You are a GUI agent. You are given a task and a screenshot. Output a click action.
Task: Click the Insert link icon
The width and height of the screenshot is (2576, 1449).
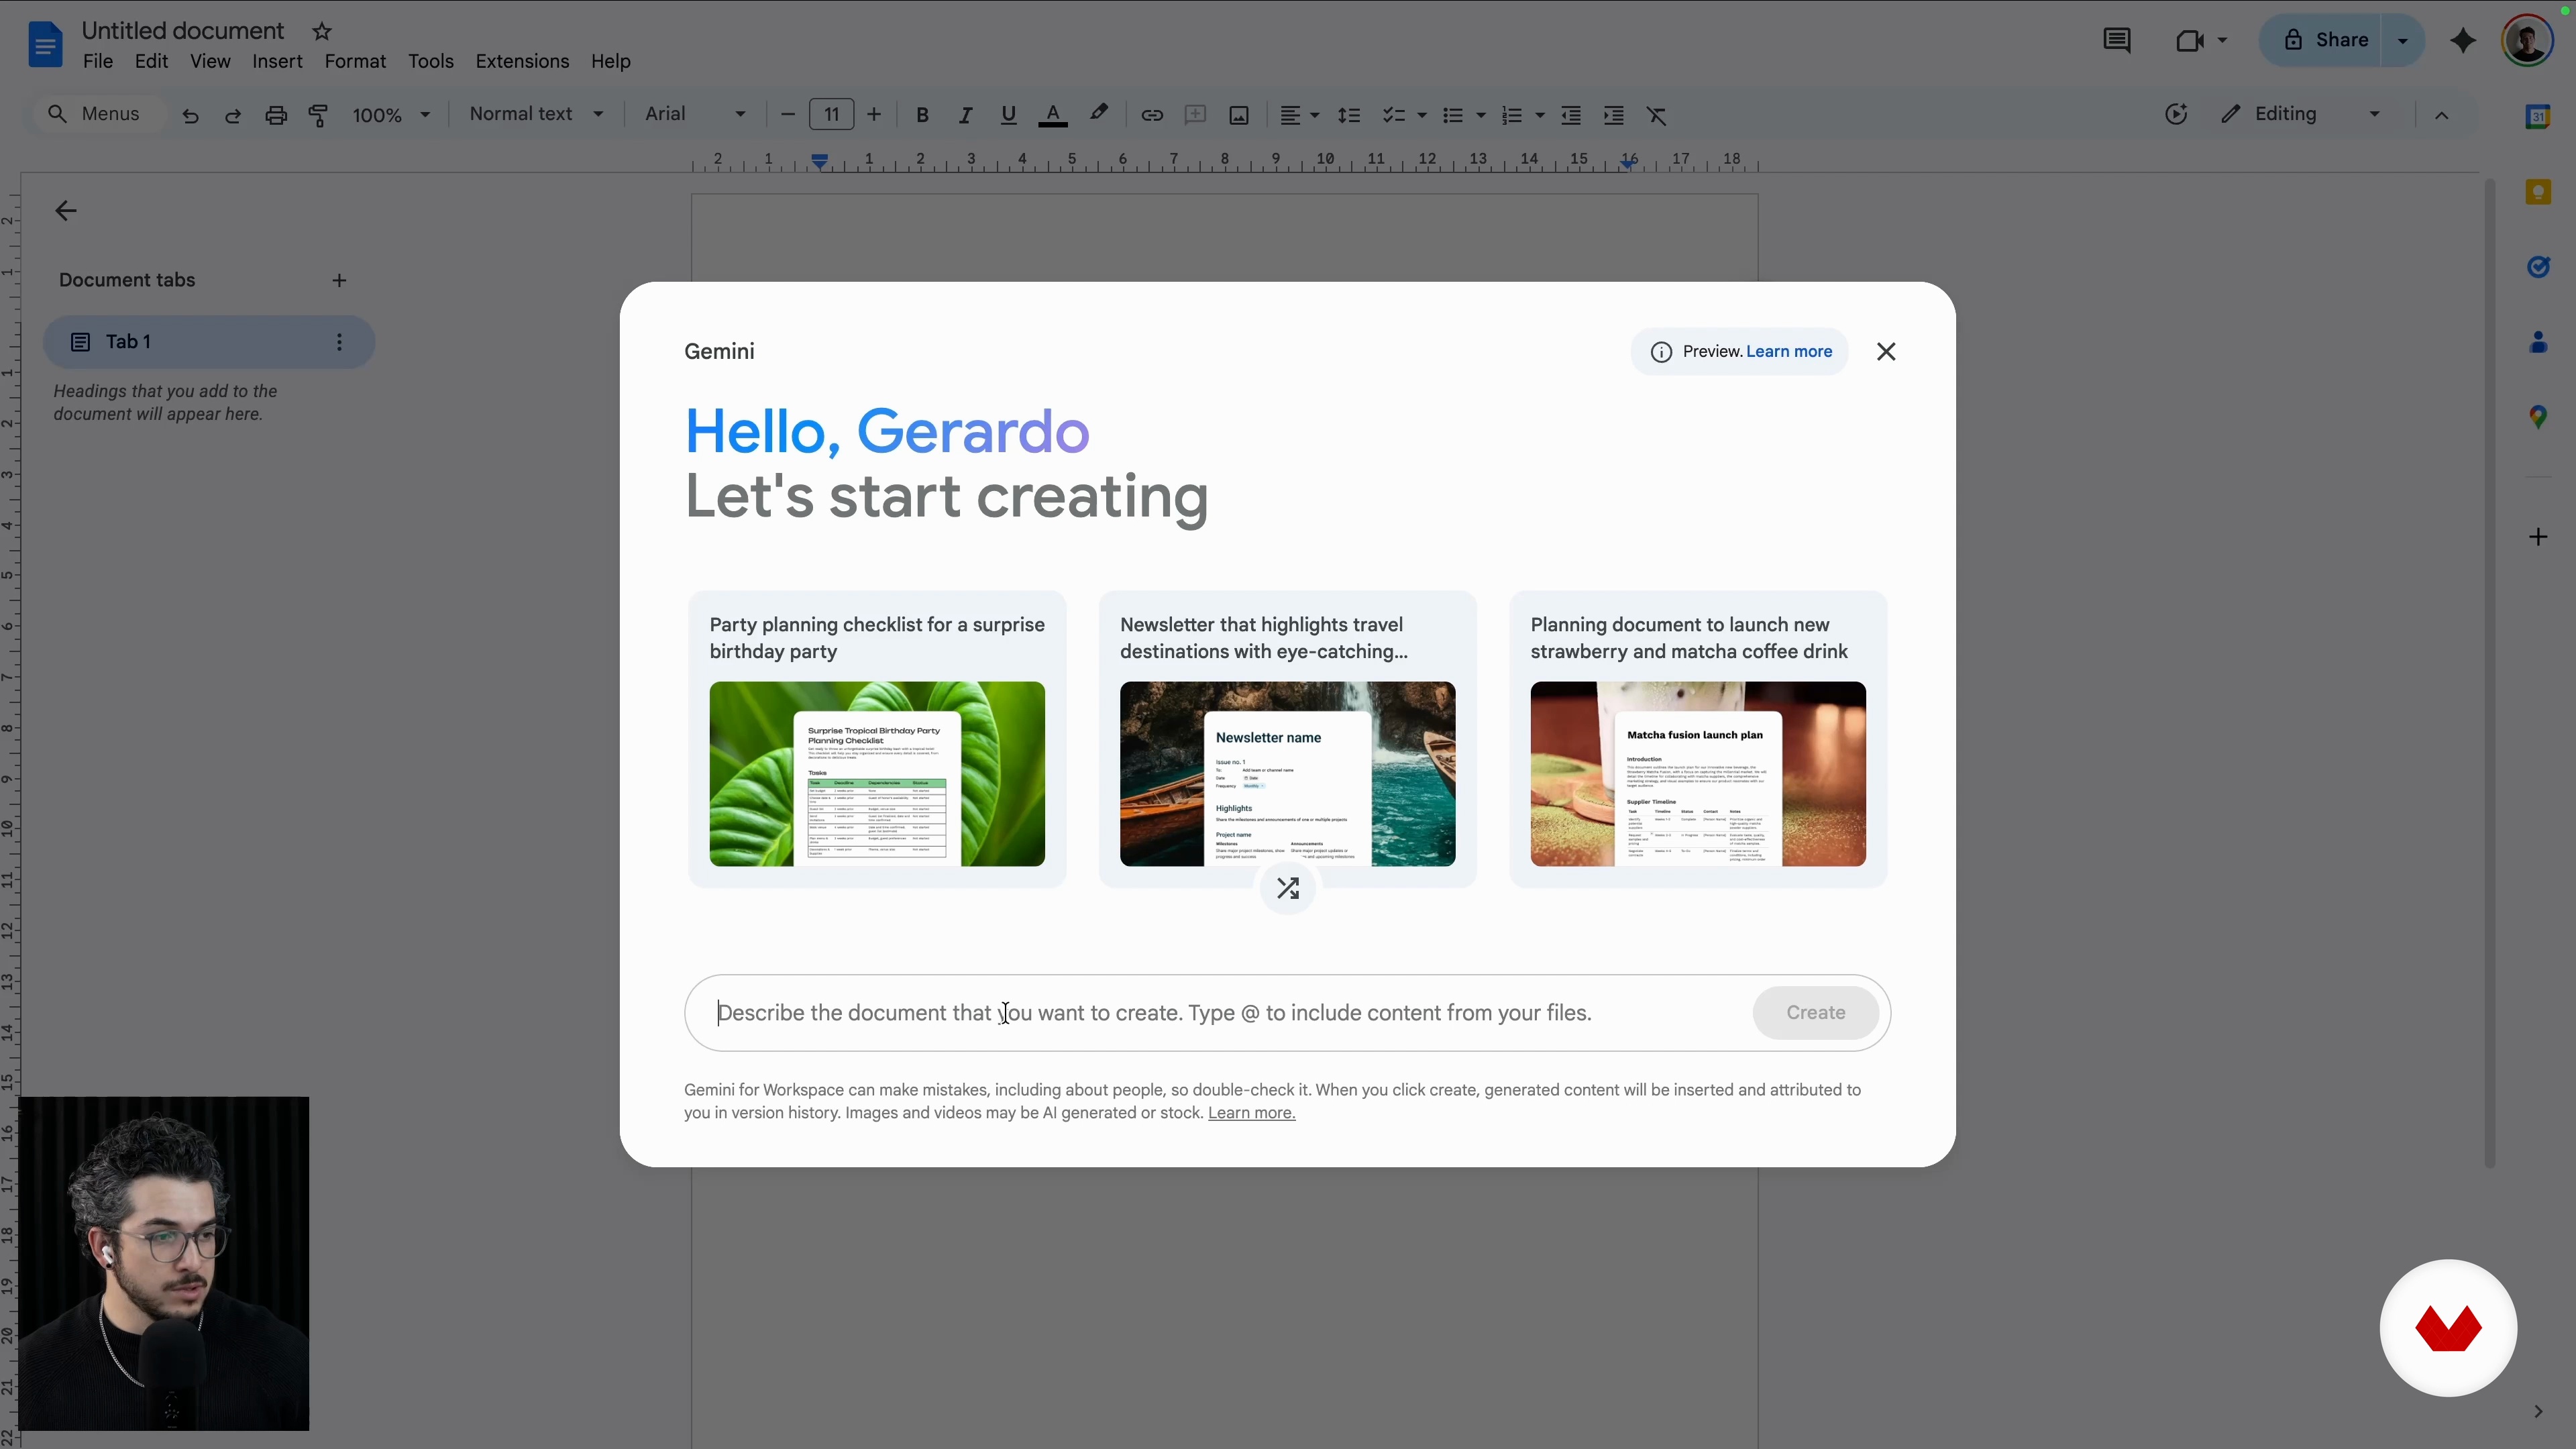[1152, 116]
